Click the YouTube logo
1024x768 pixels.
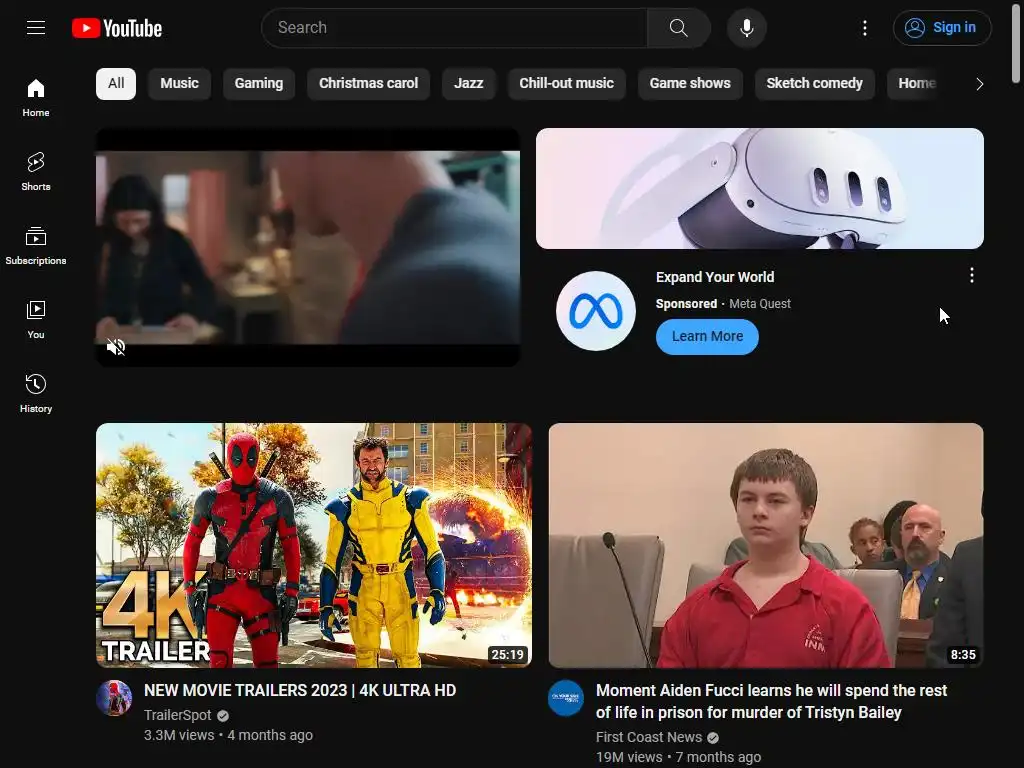click(x=117, y=28)
